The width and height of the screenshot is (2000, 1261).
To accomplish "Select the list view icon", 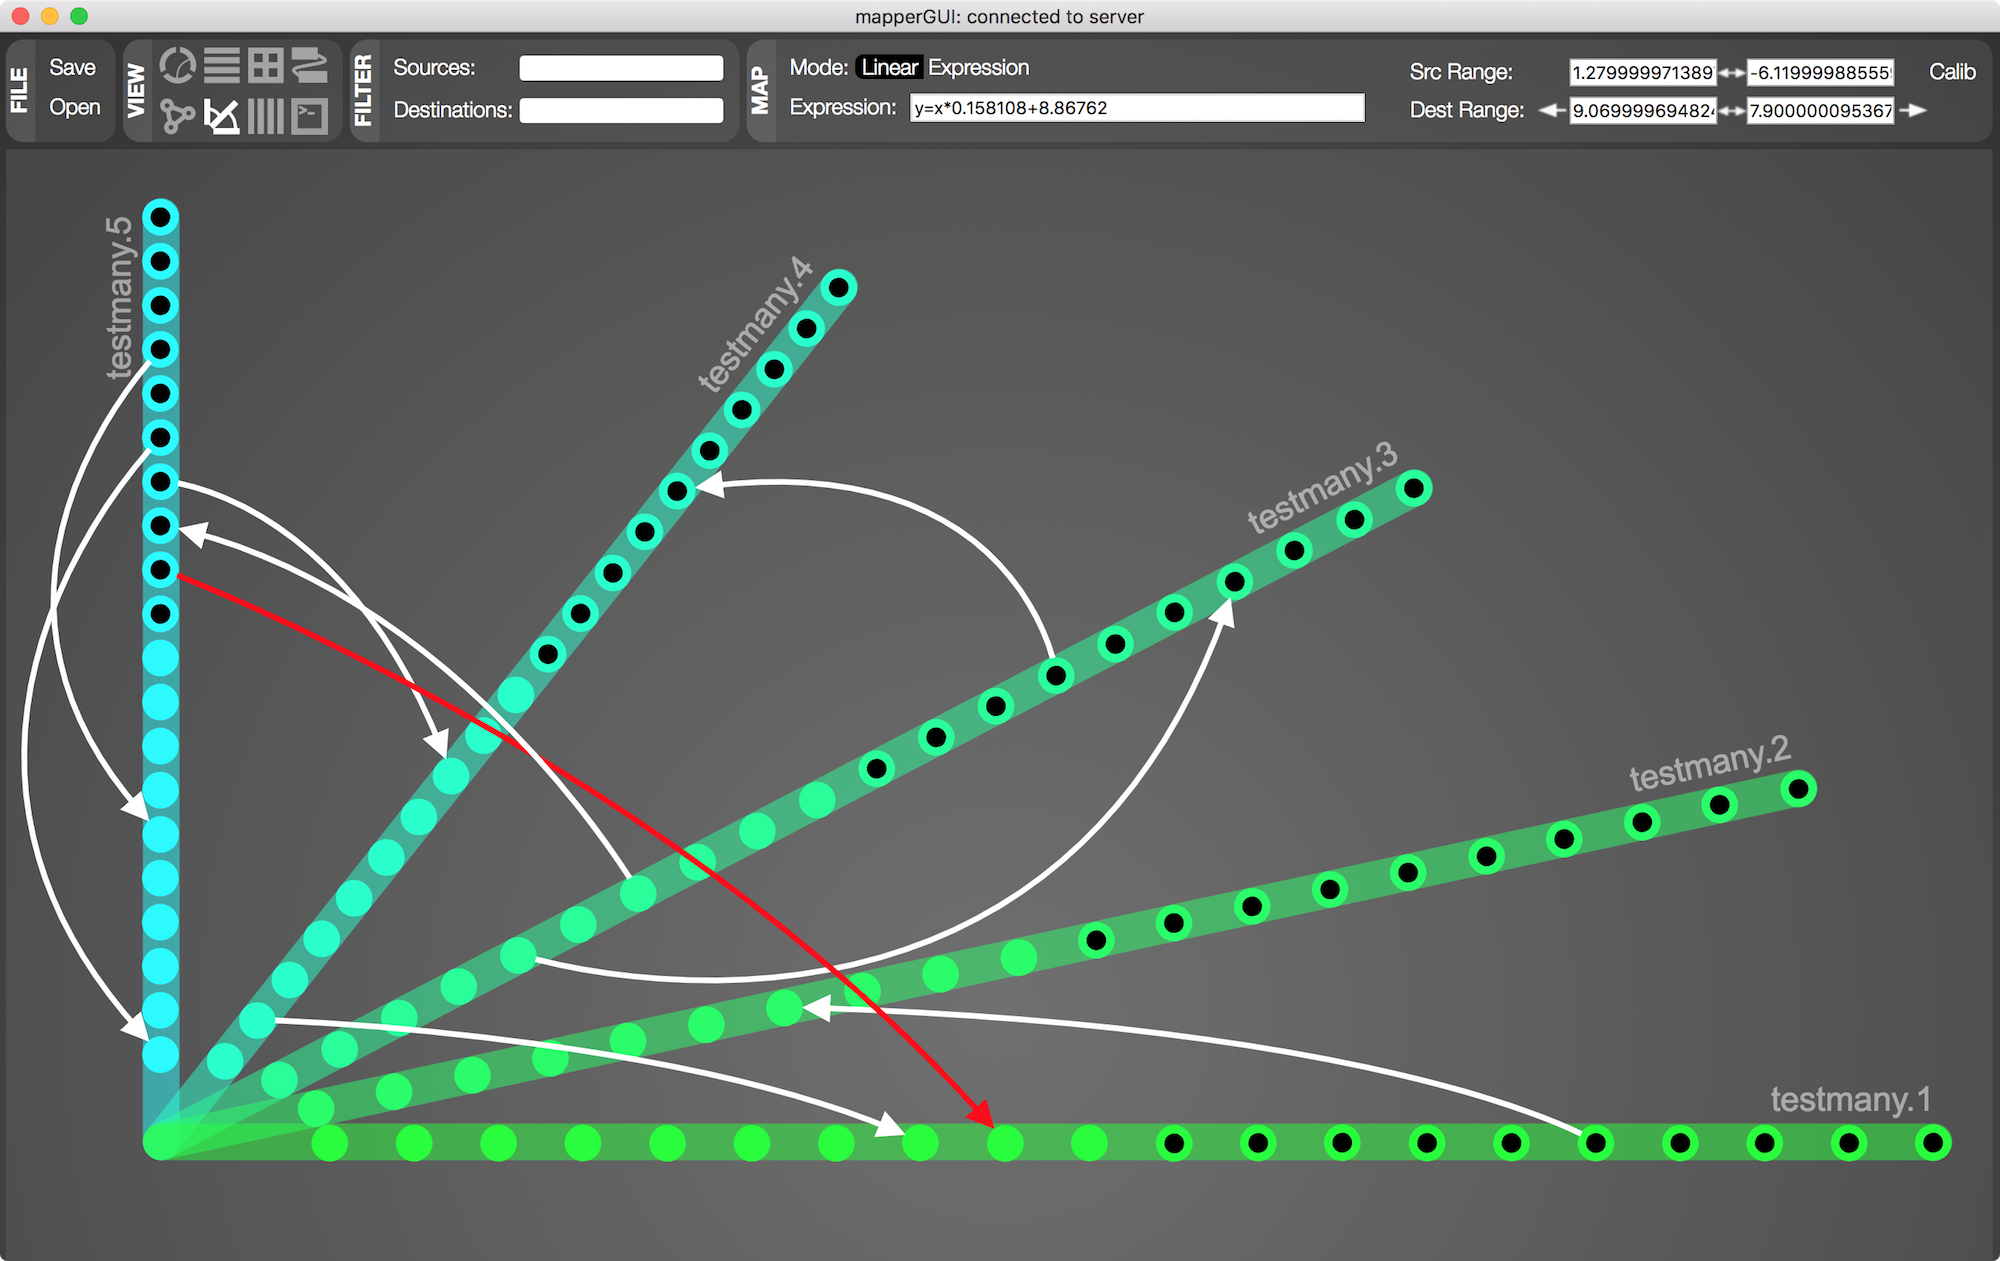I will point(222,66).
